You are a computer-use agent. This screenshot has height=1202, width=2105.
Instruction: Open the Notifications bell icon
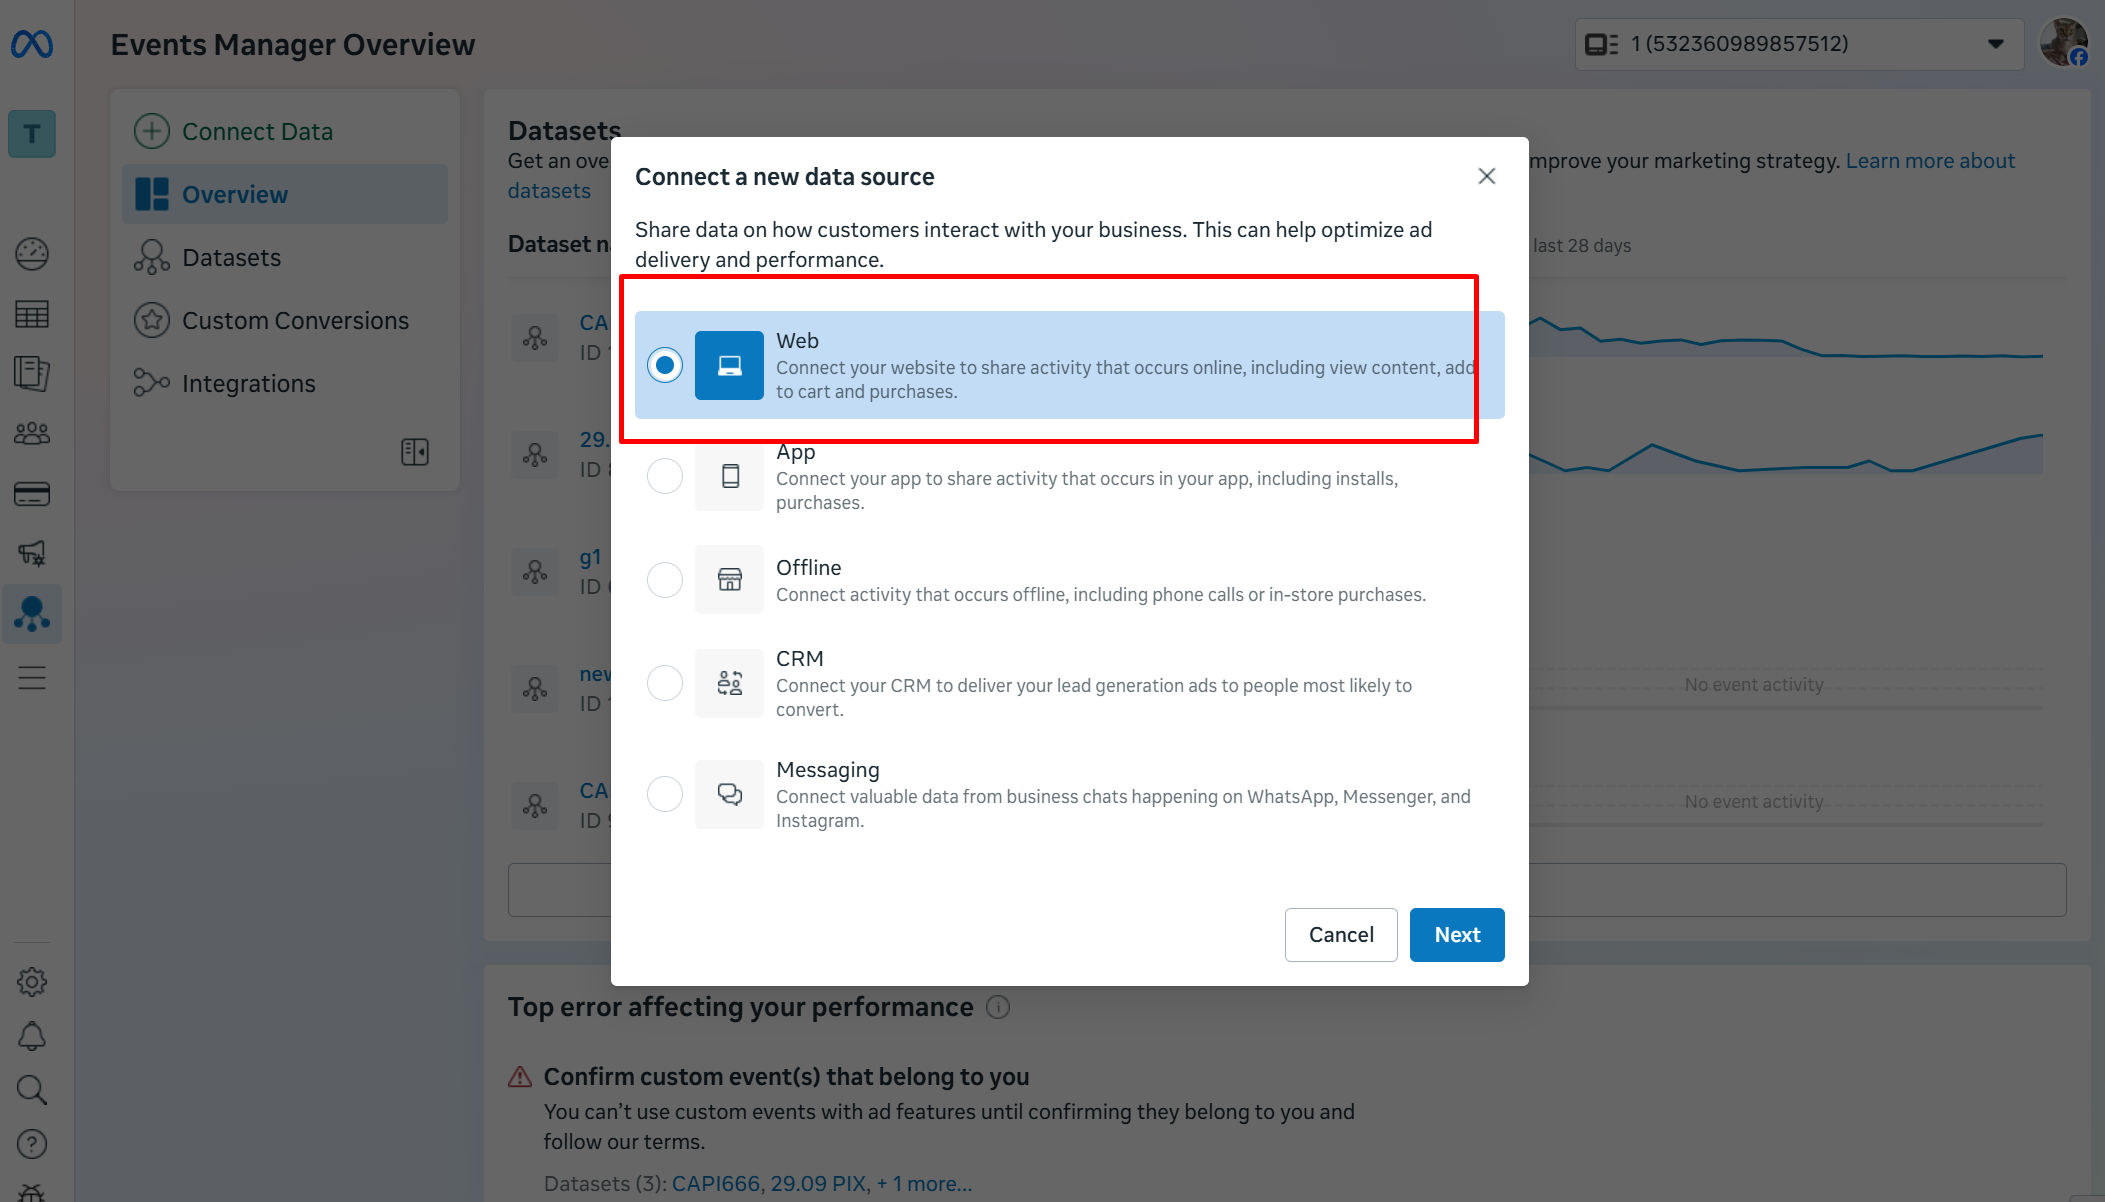click(x=32, y=1036)
